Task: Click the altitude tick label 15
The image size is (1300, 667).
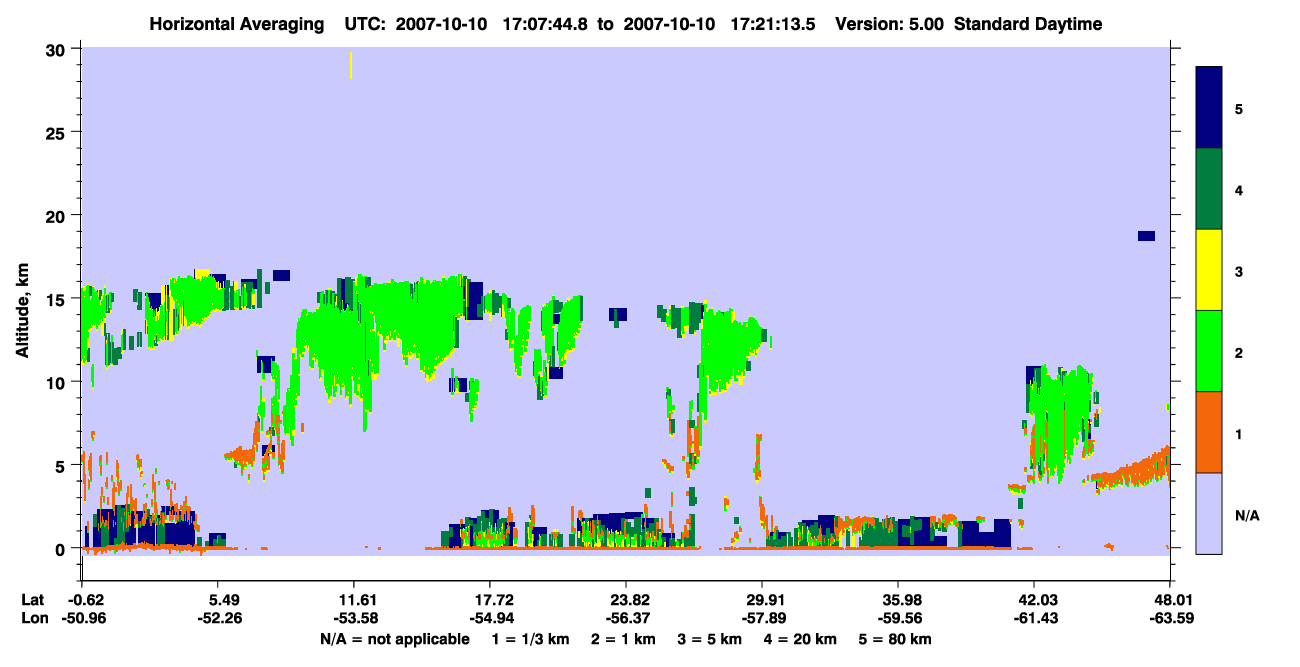Action: click(x=58, y=299)
